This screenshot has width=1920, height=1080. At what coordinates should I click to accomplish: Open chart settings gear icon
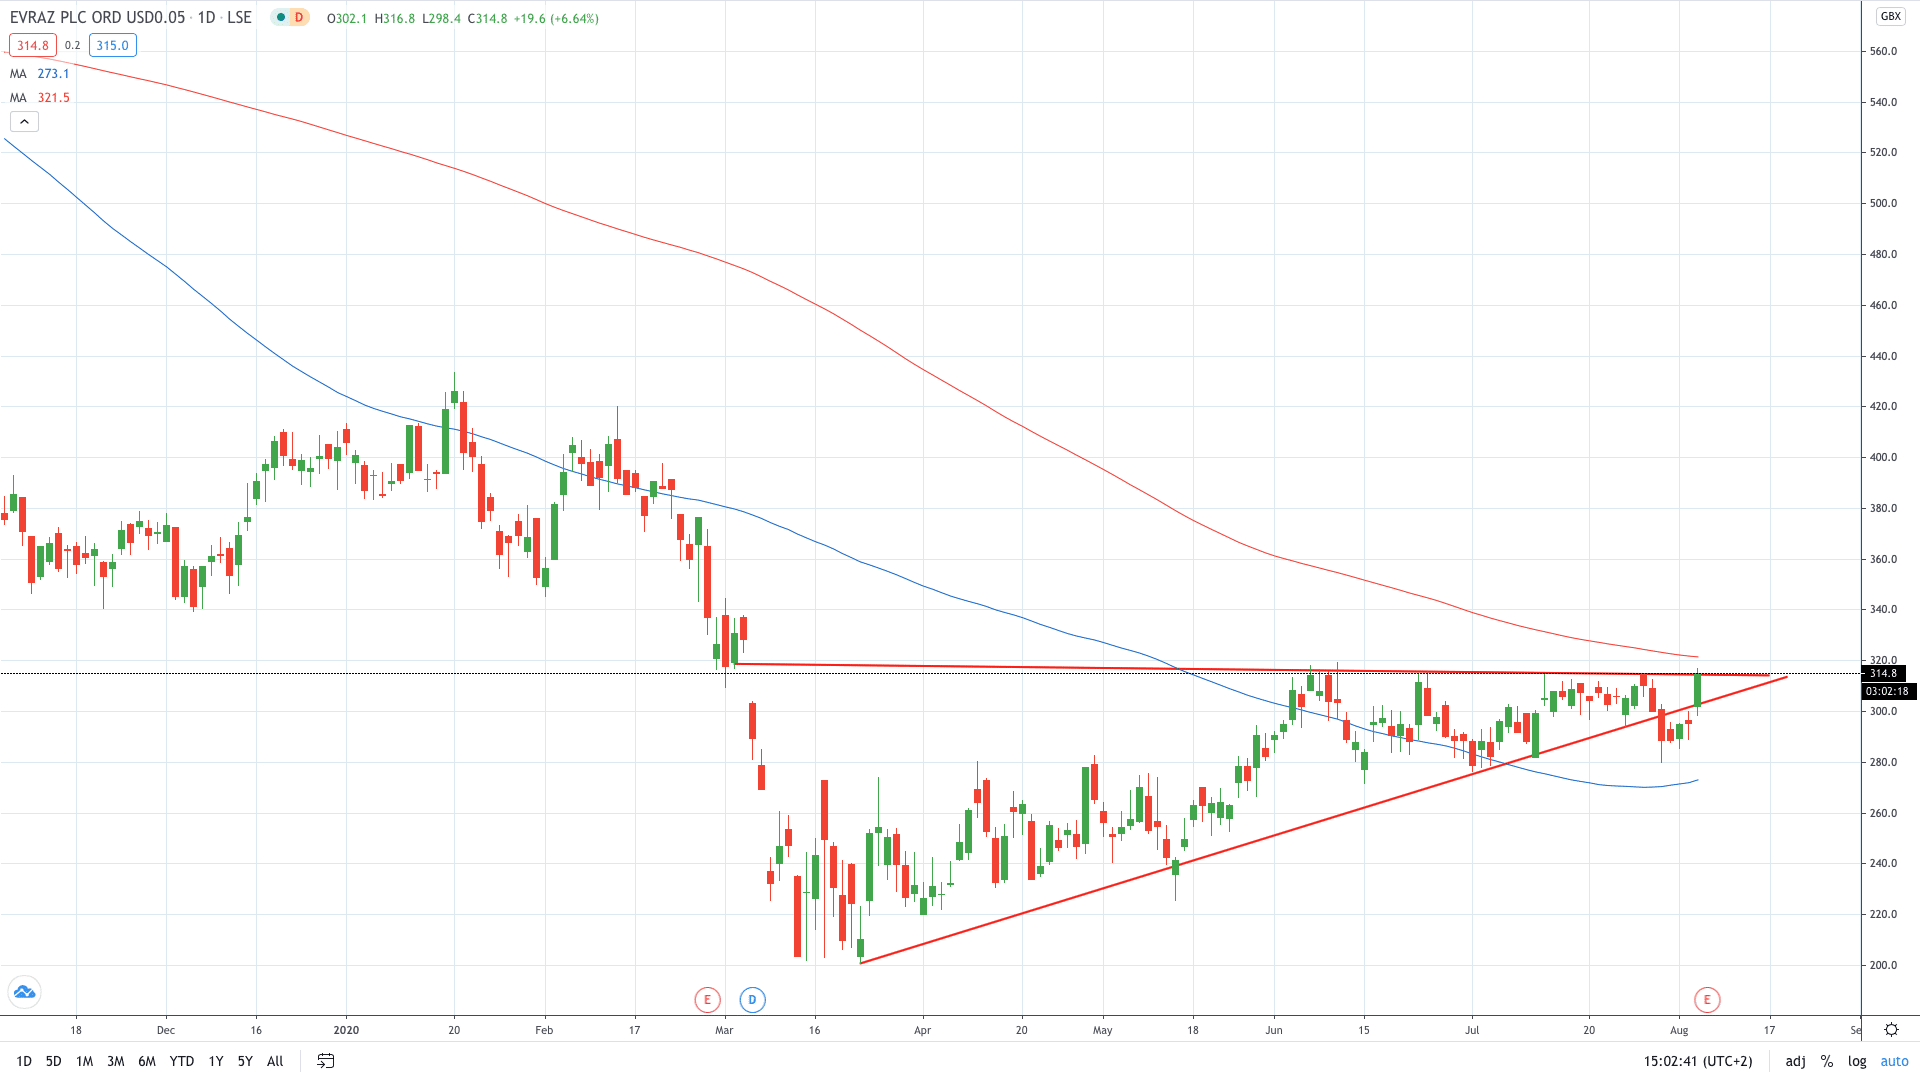pyautogui.click(x=1891, y=1029)
